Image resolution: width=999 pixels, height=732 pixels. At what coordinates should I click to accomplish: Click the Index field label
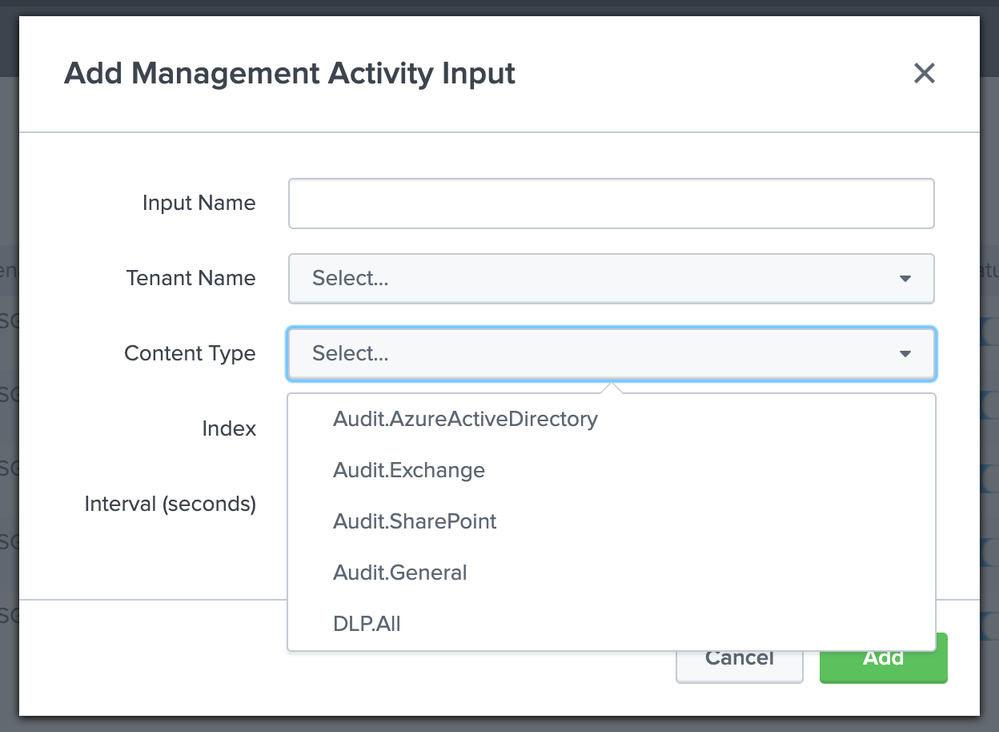229,428
